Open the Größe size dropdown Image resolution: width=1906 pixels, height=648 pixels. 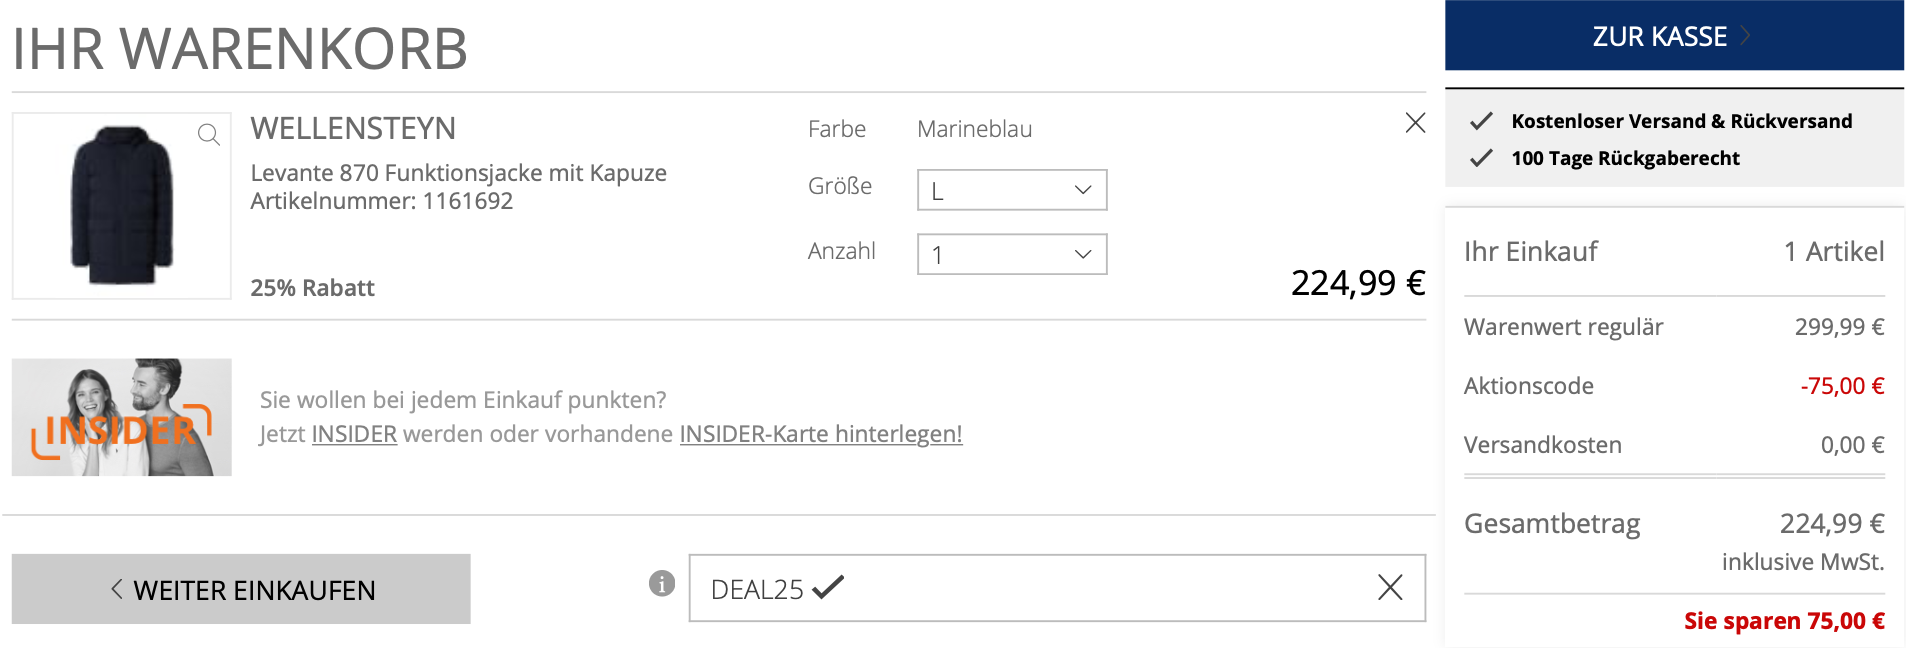pos(1011,190)
